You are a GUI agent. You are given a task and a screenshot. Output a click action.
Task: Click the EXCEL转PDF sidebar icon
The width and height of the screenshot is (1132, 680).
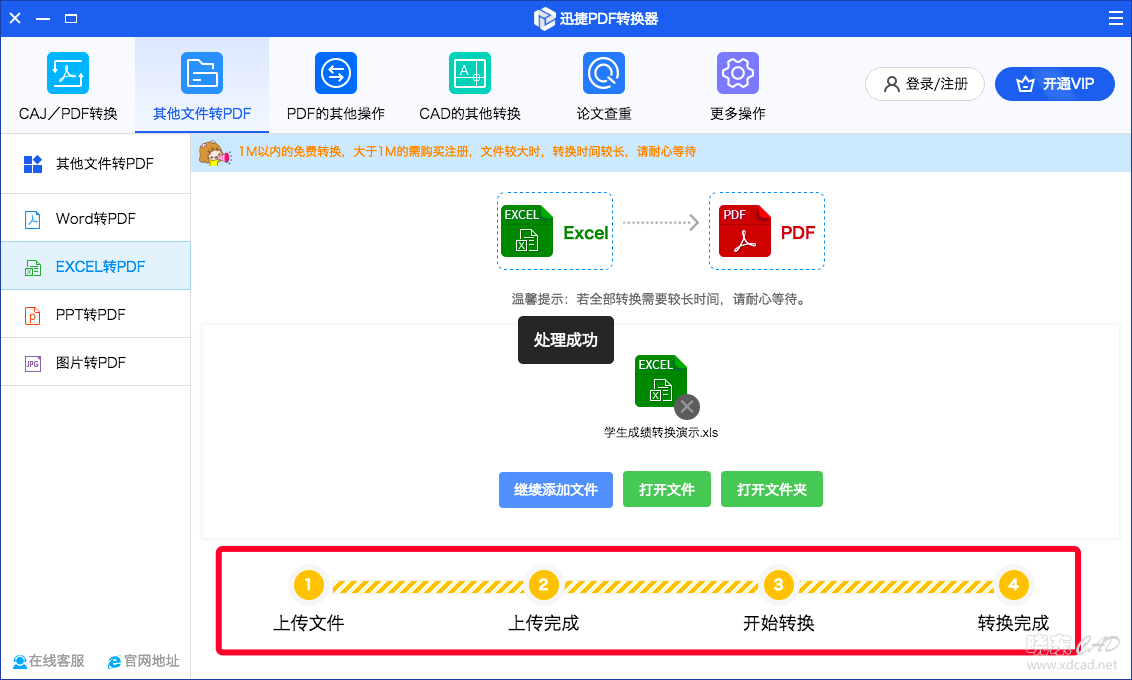tap(32, 268)
